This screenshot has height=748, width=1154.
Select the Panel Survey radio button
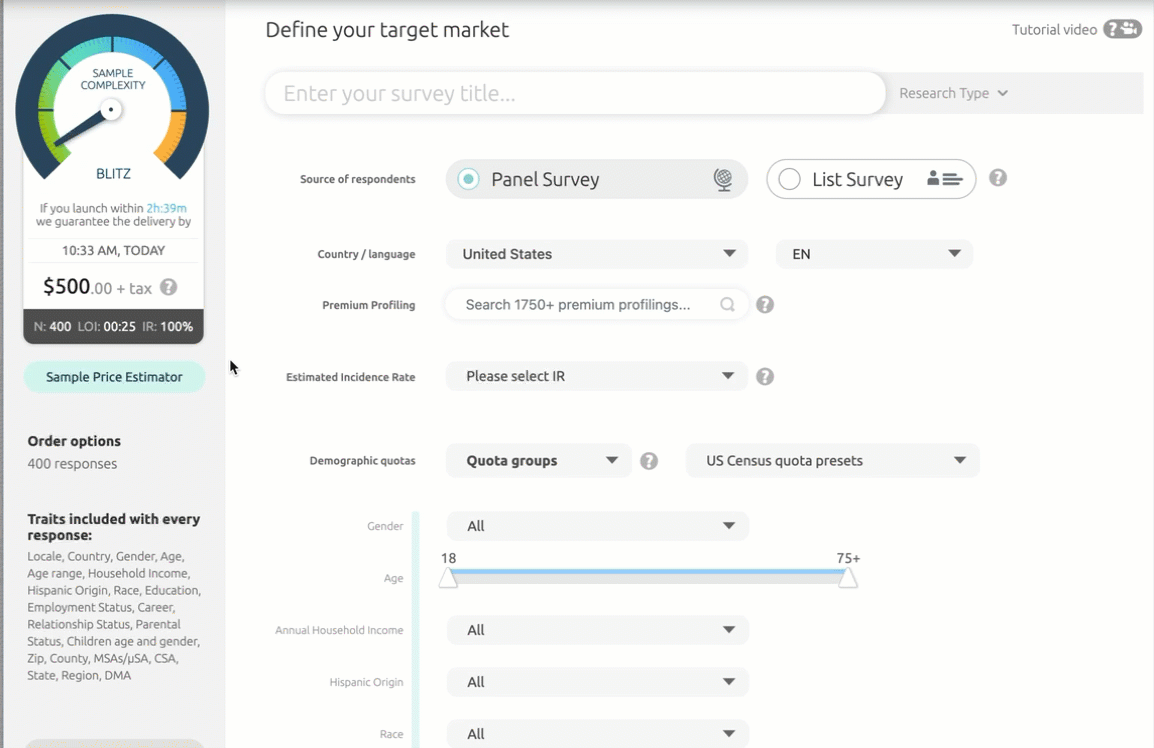coord(468,180)
